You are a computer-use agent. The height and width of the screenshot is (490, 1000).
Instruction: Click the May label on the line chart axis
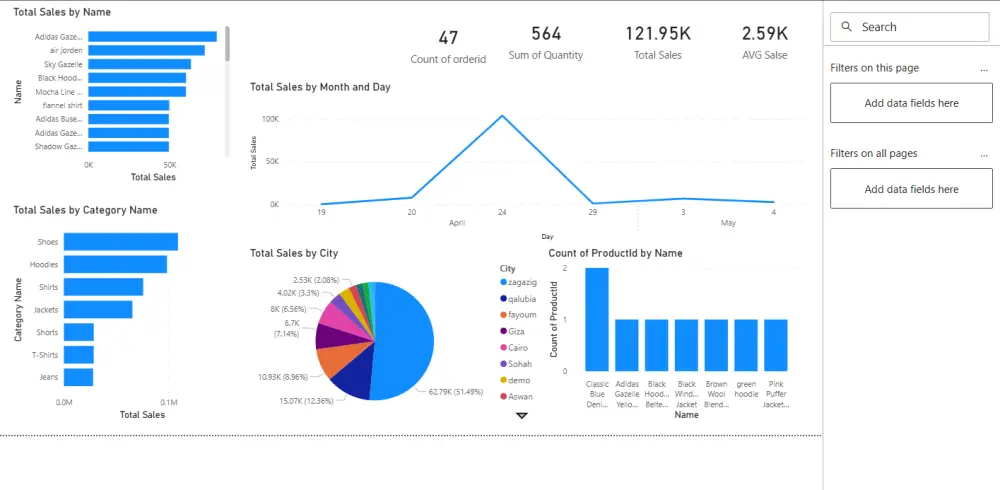click(x=728, y=223)
